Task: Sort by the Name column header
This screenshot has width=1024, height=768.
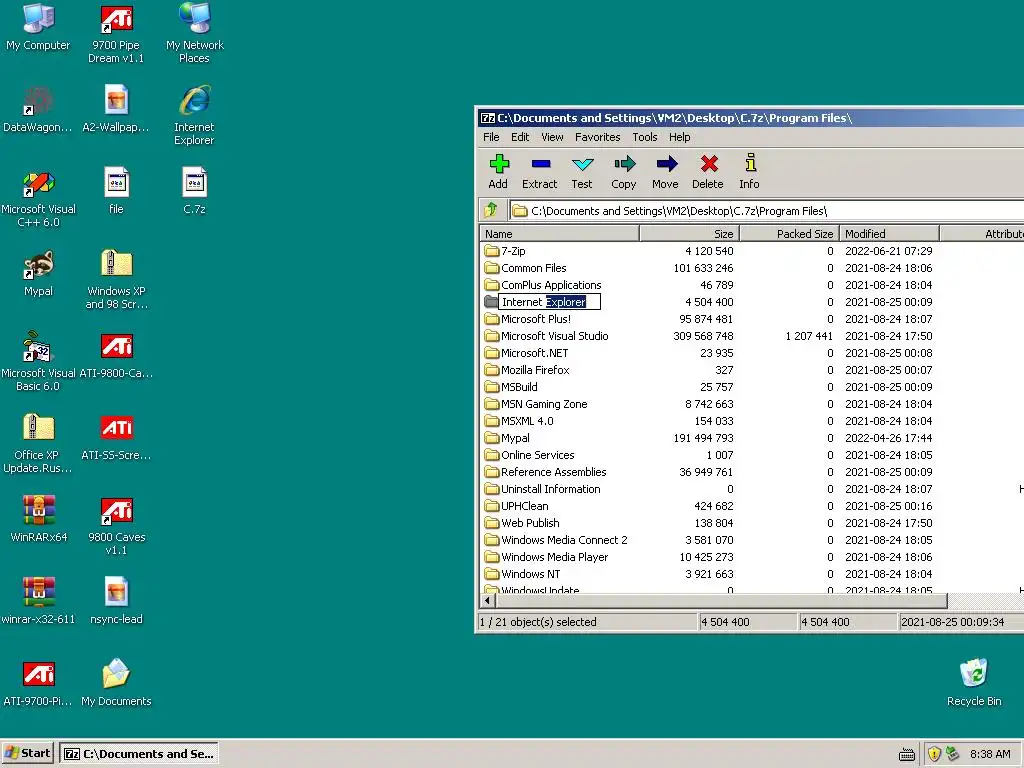Action: pyautogui.click(x=560, y=234)
